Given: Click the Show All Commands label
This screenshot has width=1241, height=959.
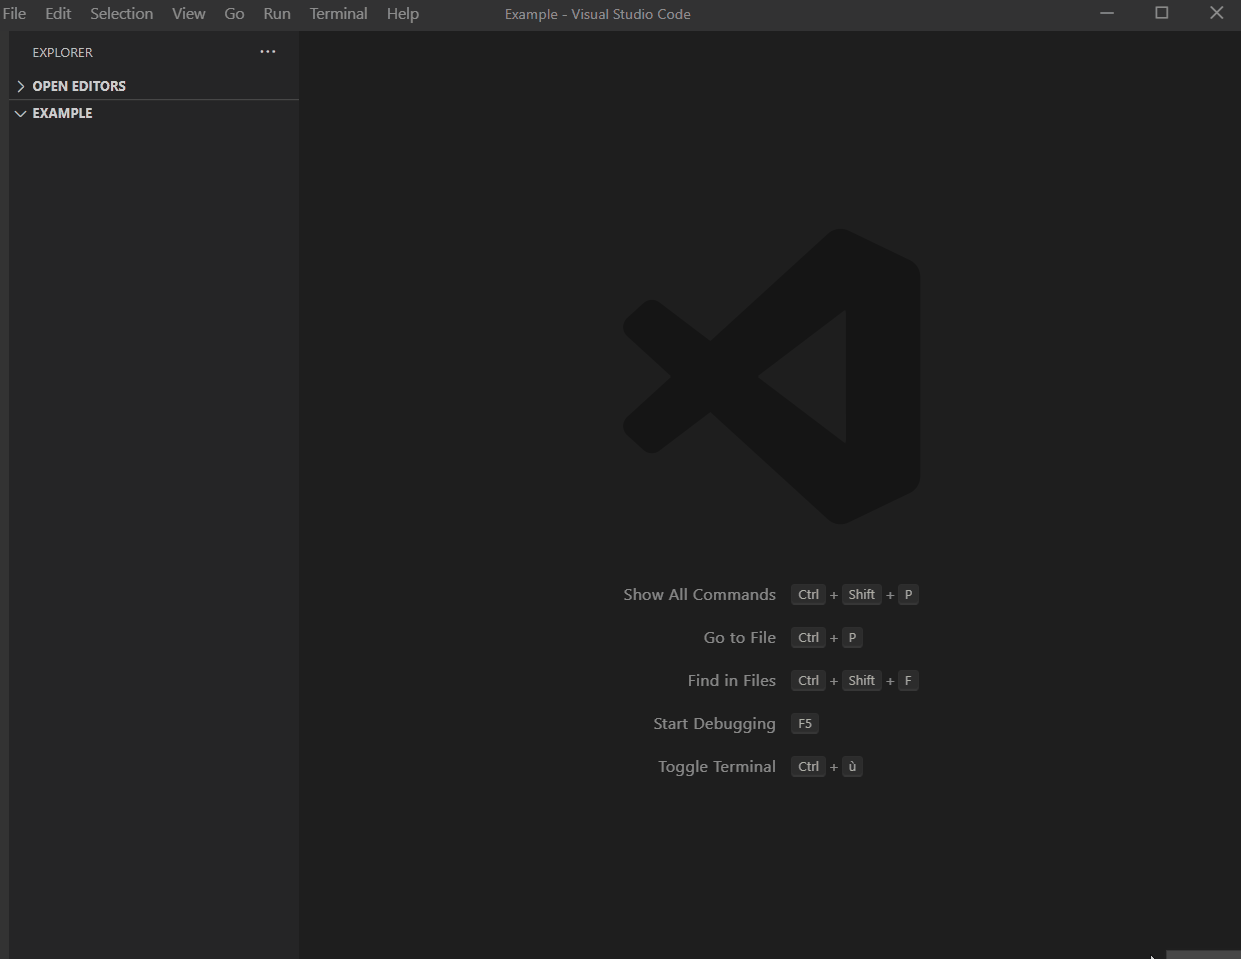Looking at the screenshot, I should pyautogui.click(x=699, y=594).
